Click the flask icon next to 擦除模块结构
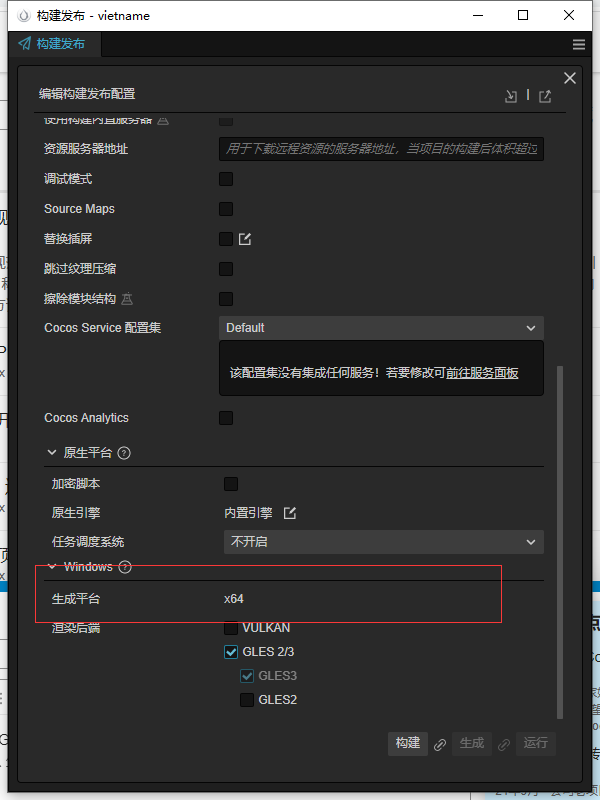 point(127,298)
